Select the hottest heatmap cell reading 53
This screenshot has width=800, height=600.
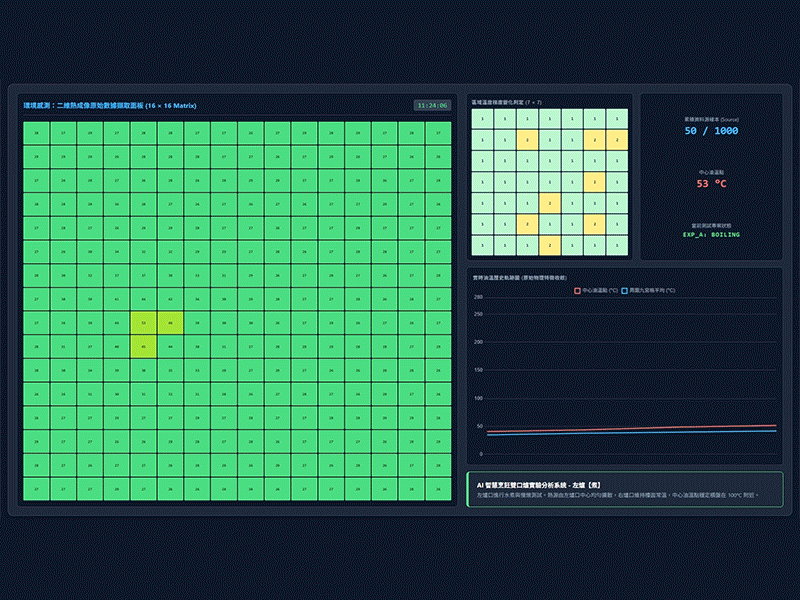coord(143,323)
